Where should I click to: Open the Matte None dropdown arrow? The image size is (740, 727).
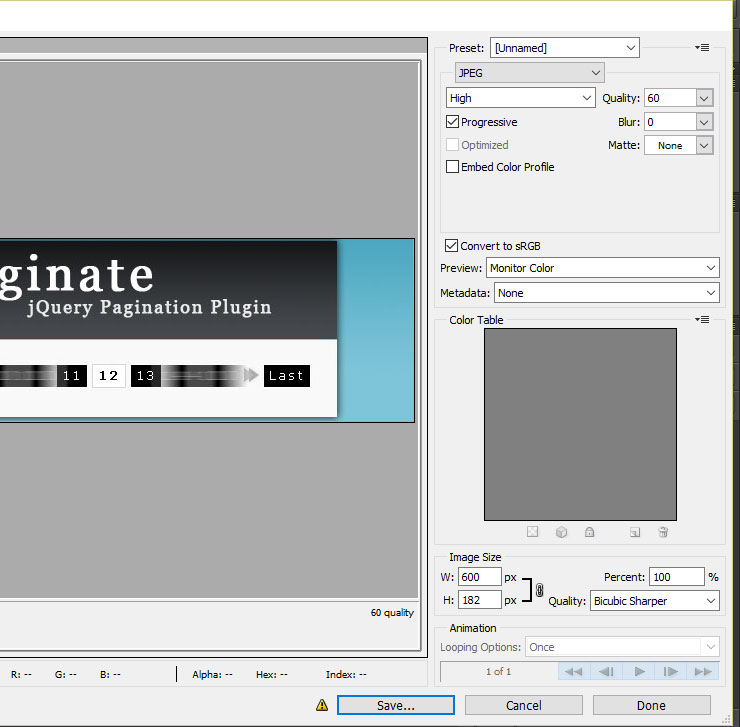tap(704, 145)
